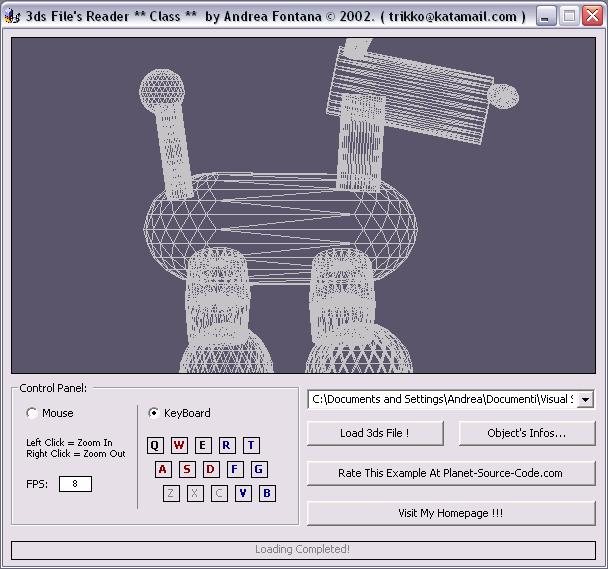Screen dimensions: 608x569
Task: Visit My Homepage button
Action: pos(450,513)
